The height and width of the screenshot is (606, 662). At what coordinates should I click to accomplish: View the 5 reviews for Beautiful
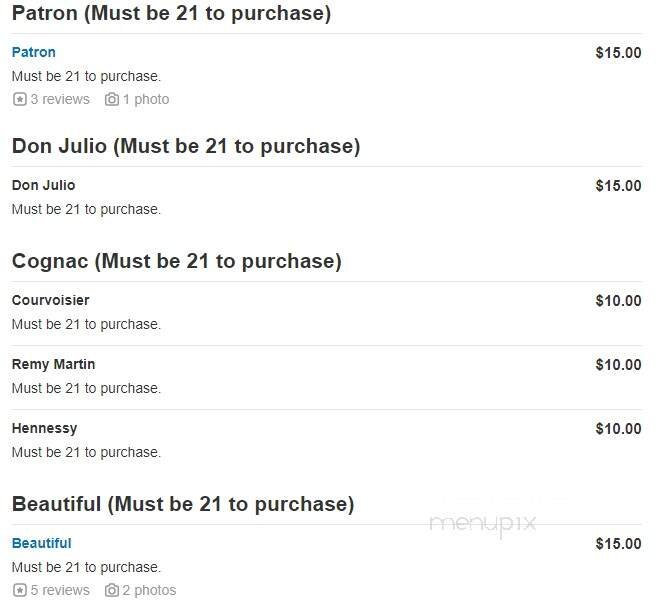pos(60,590)
